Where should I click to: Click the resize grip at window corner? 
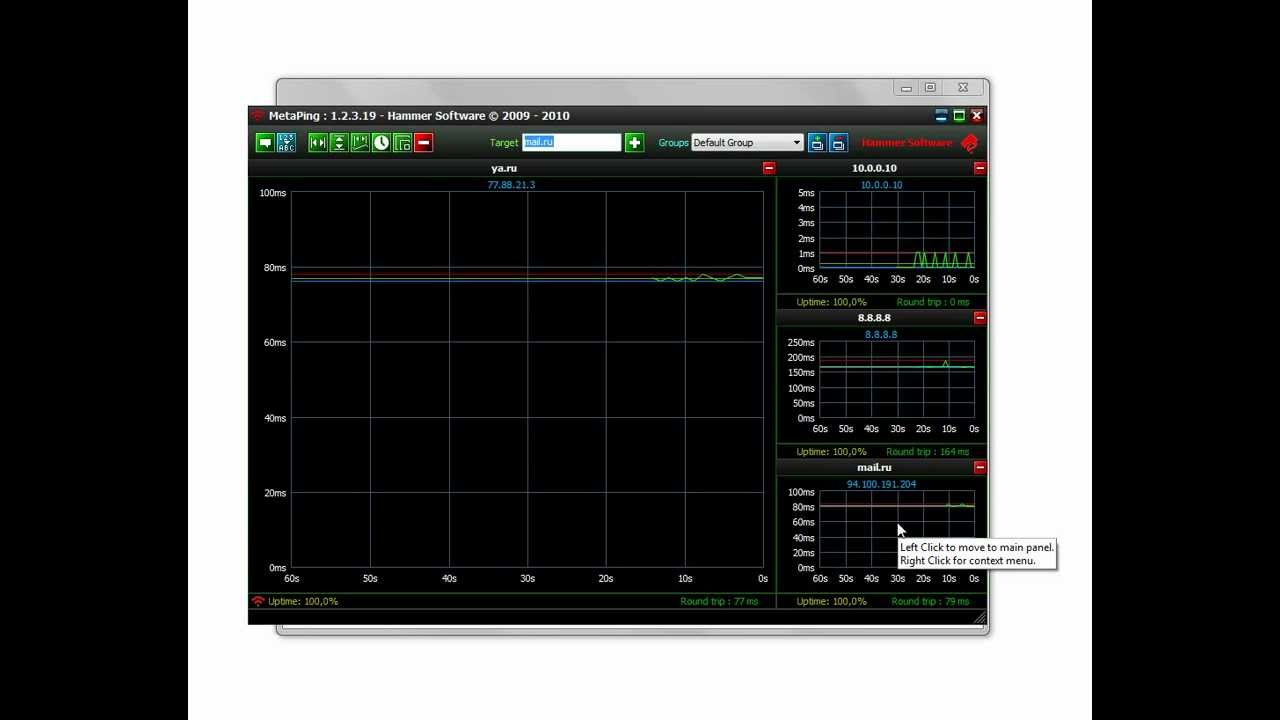click(980, 619)
